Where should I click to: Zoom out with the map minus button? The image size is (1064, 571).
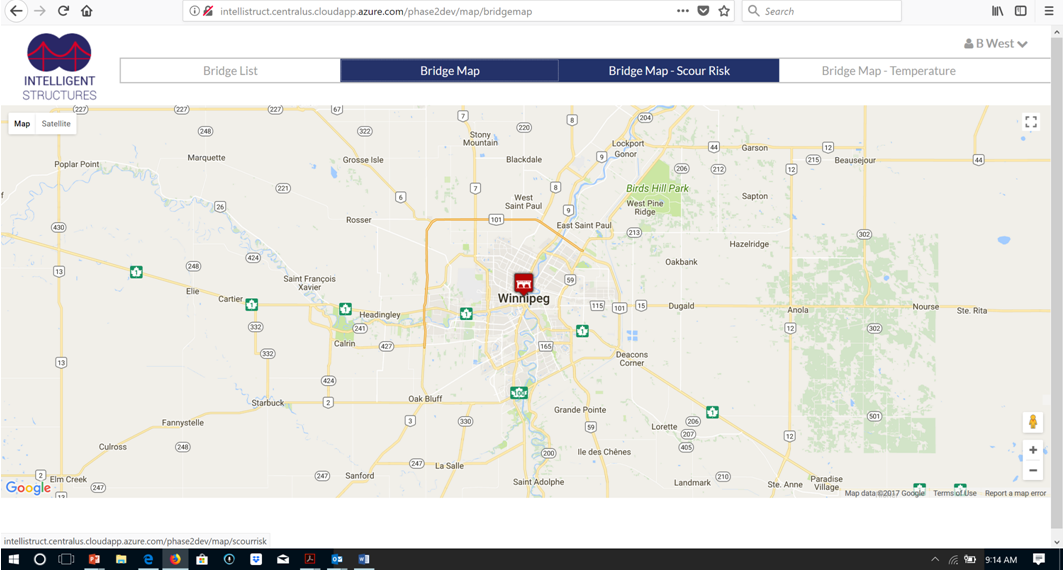1033,470
